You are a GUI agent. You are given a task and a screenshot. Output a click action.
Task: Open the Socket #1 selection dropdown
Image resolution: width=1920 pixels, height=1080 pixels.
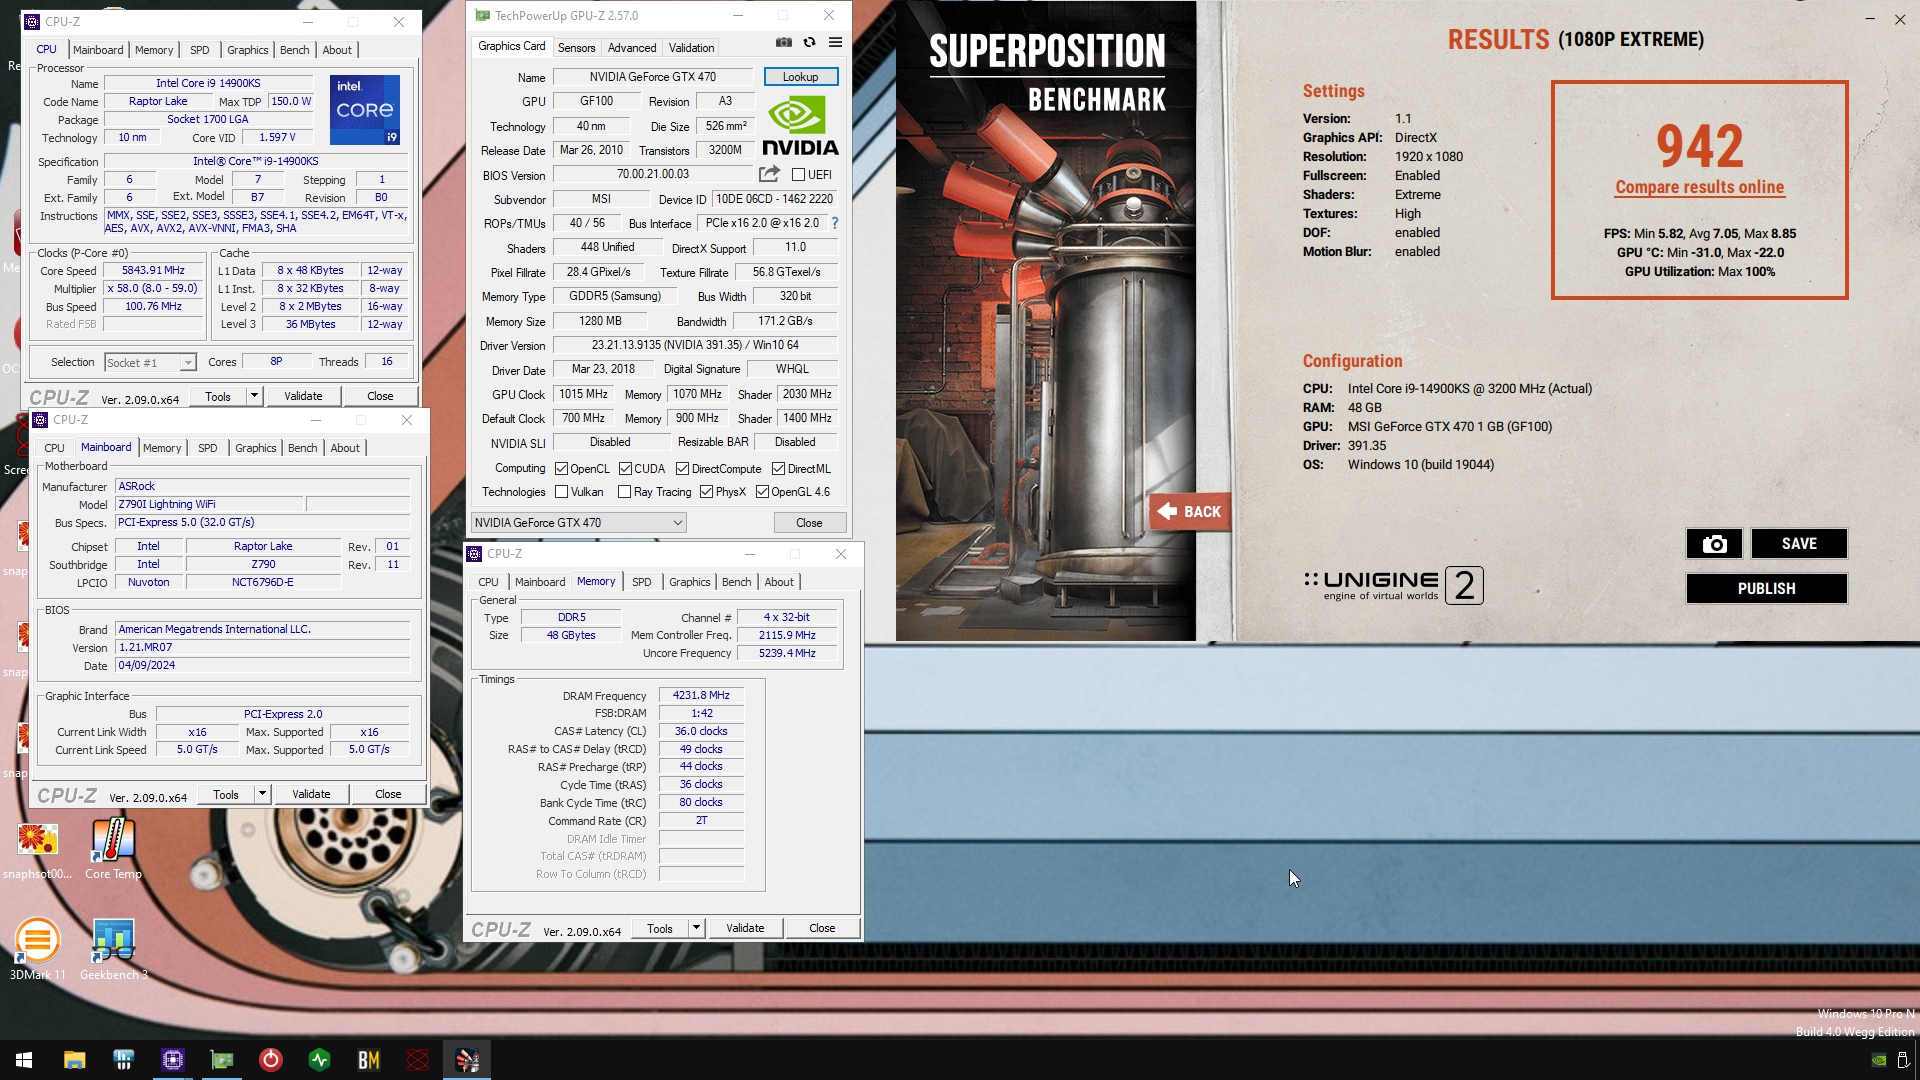(x=150, y=363)
